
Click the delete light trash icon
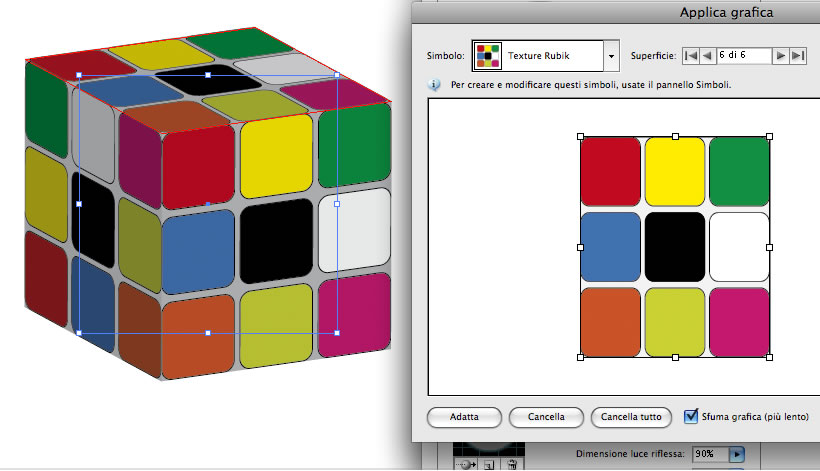512,464
